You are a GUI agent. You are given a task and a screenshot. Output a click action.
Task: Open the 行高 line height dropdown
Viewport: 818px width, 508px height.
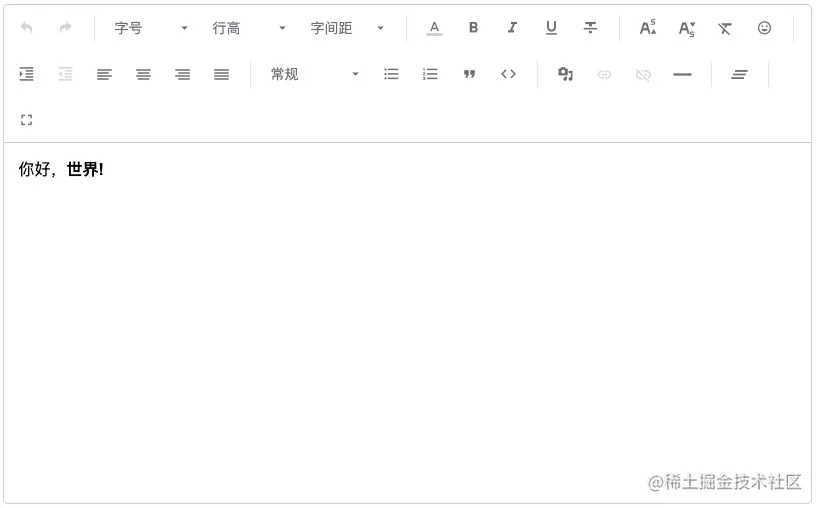tap(249, 28)
